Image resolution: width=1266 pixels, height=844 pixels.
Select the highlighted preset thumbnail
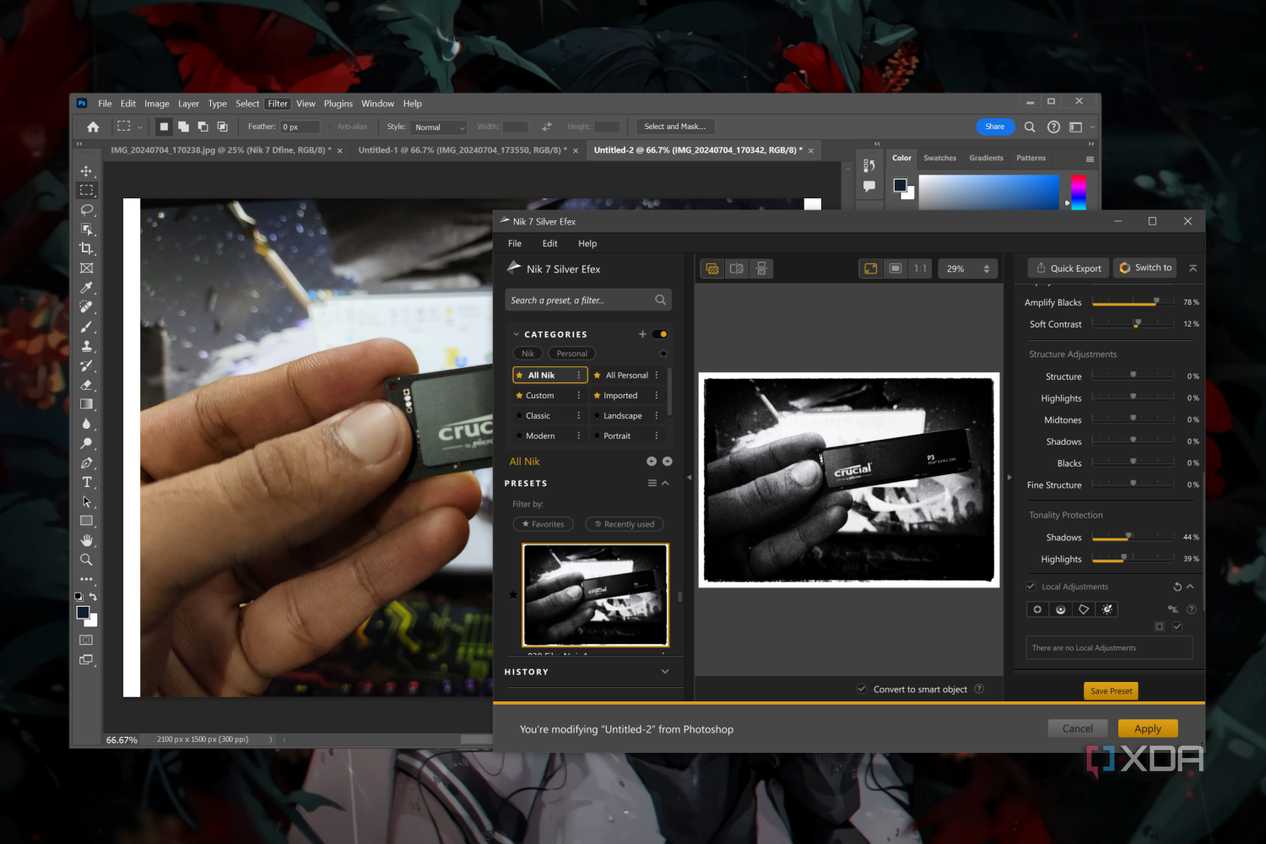pyautogui.click(x=595, y=595)
